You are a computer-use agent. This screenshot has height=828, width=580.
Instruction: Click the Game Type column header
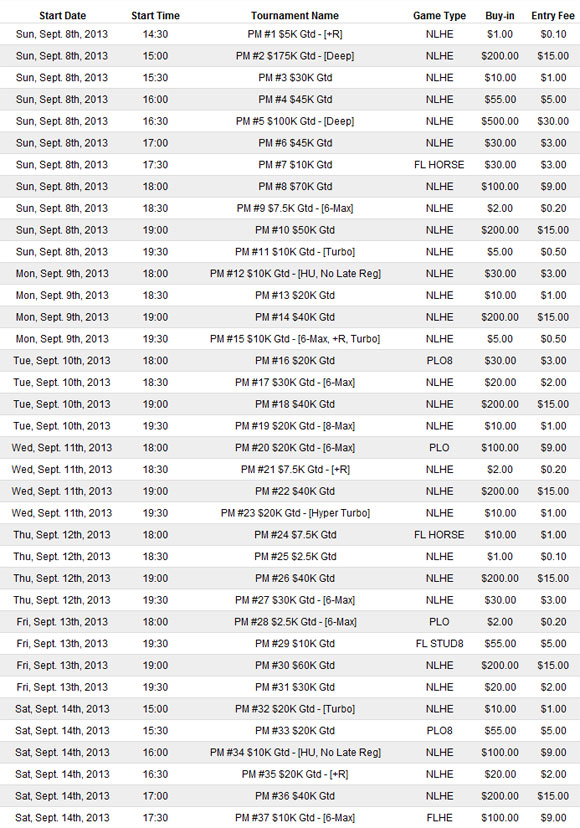[439, 16]
